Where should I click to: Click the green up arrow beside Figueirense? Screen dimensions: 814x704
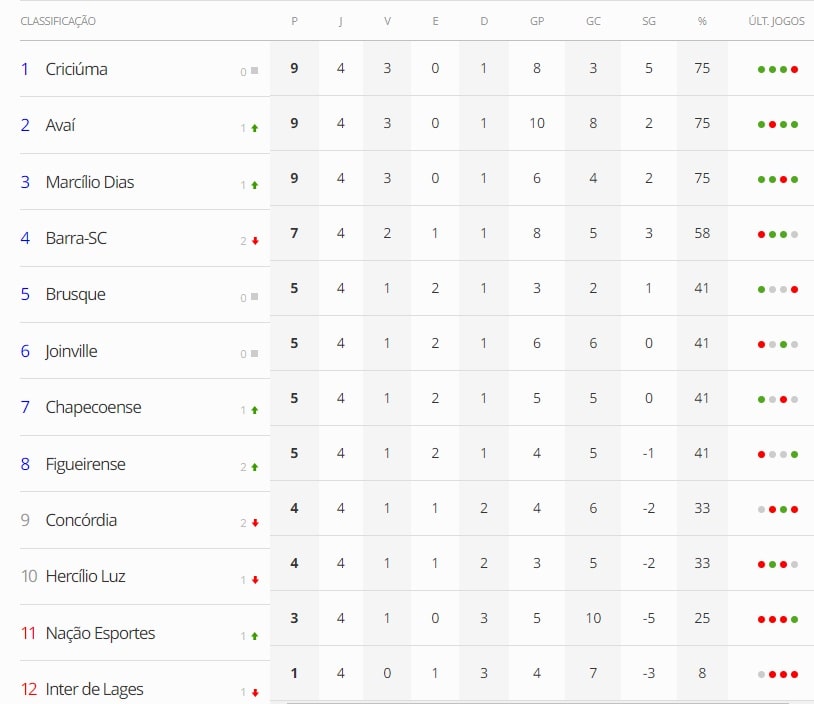[255, 467]
